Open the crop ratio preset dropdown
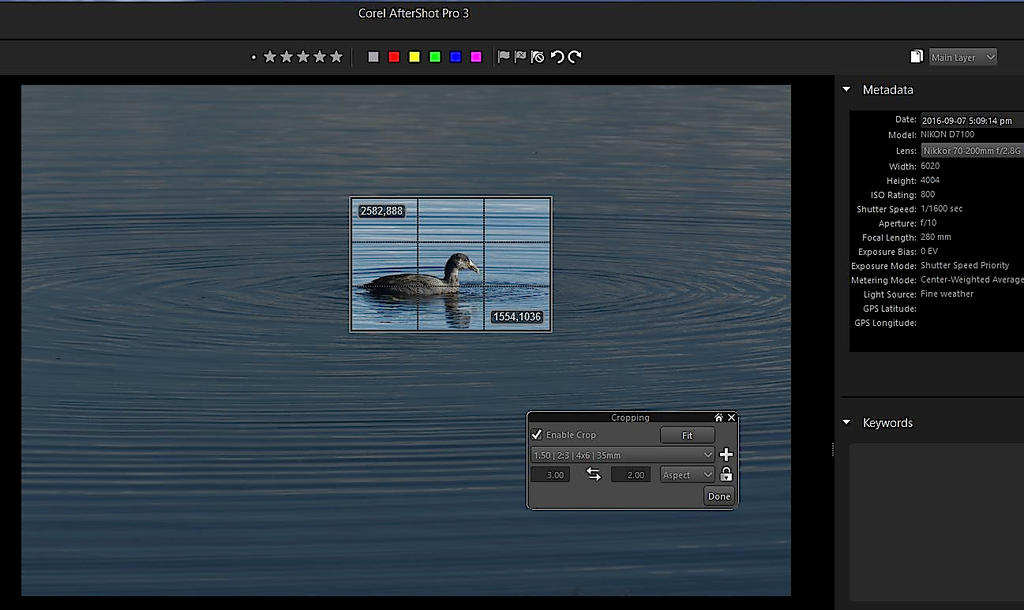1024x610 pixels. point(622,455)
